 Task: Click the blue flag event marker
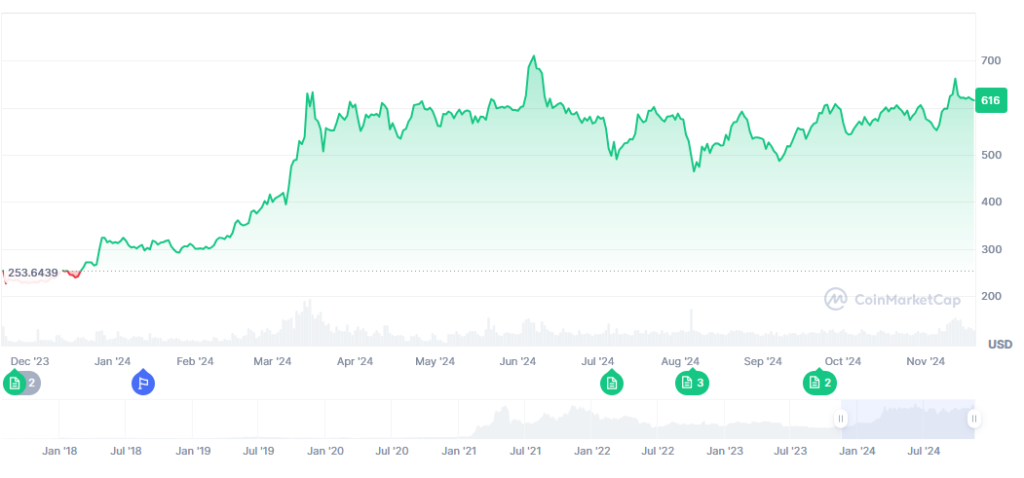[143, 382]
